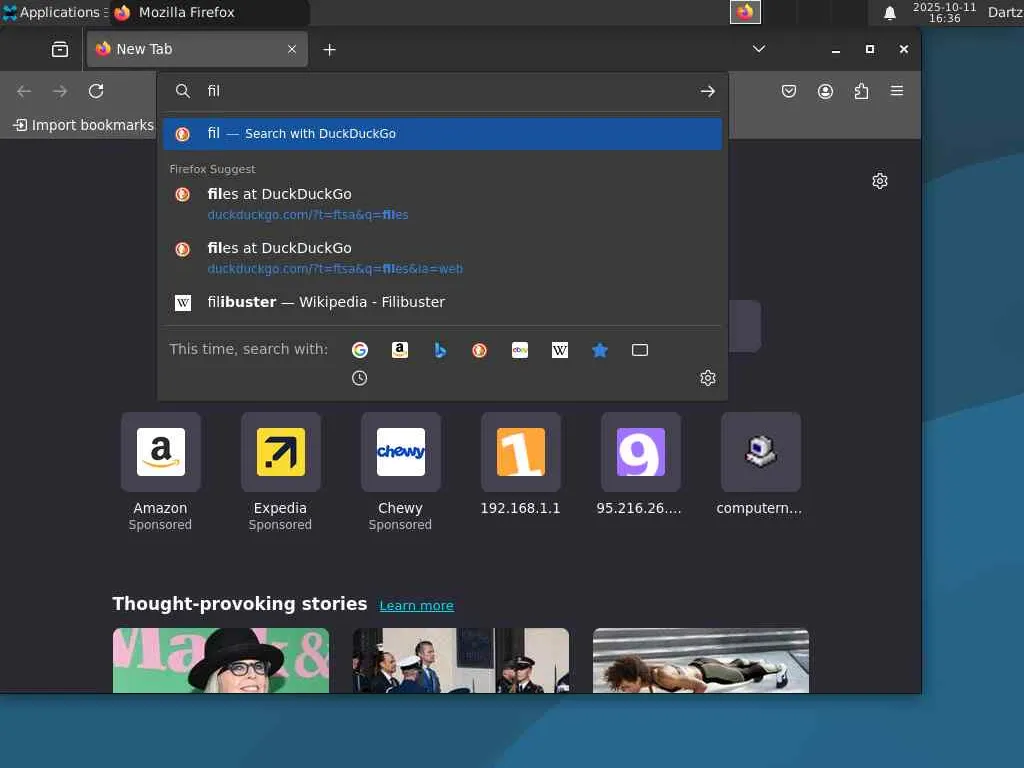Close the New Tab tab
Screen dimensions: 1024x768
(x=292, y=49)
